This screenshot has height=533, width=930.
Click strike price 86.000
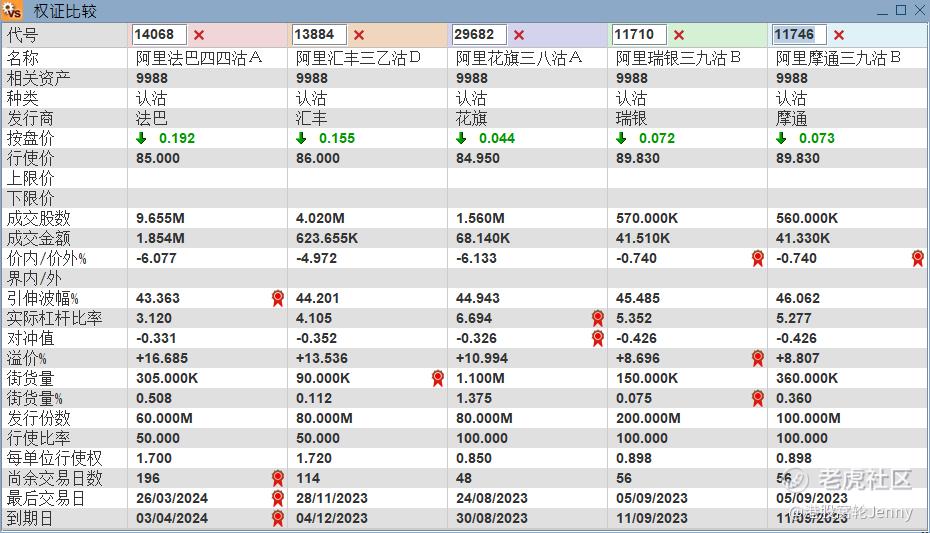click(x=318, y=158)
